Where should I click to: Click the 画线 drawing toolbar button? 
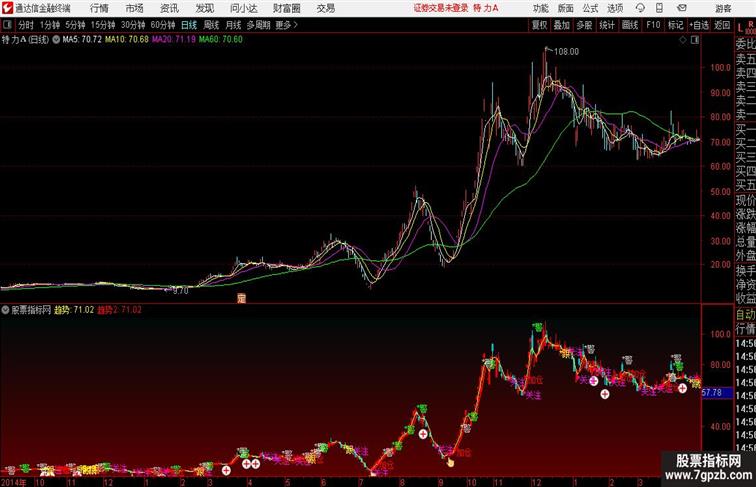click(x=630, y=25)
